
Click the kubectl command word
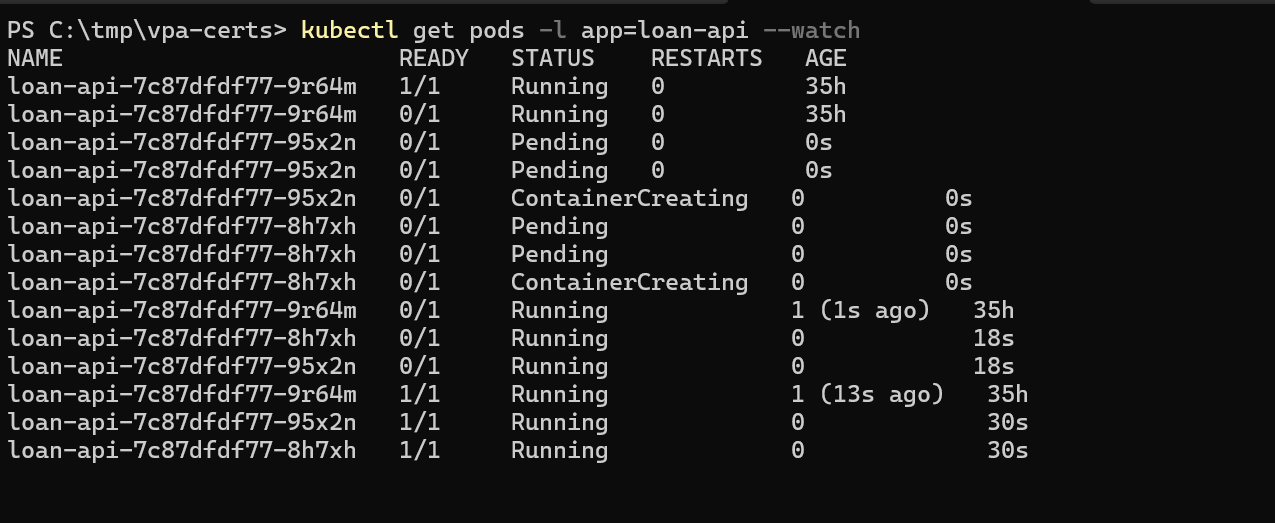click(350, 31)
